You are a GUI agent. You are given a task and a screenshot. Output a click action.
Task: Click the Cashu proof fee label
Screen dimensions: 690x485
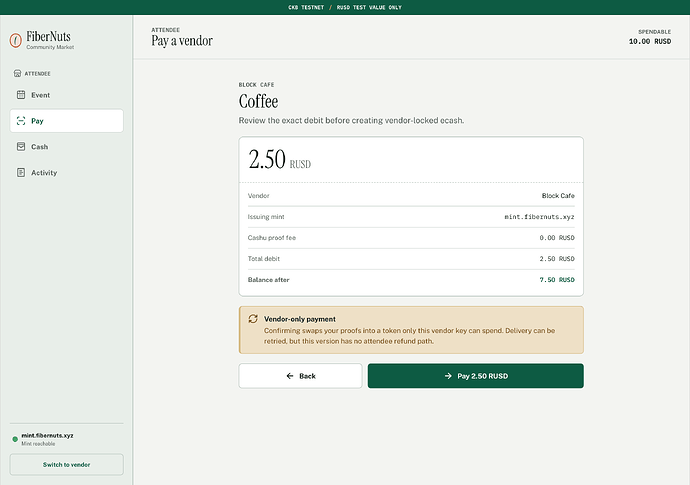[272, 238]
